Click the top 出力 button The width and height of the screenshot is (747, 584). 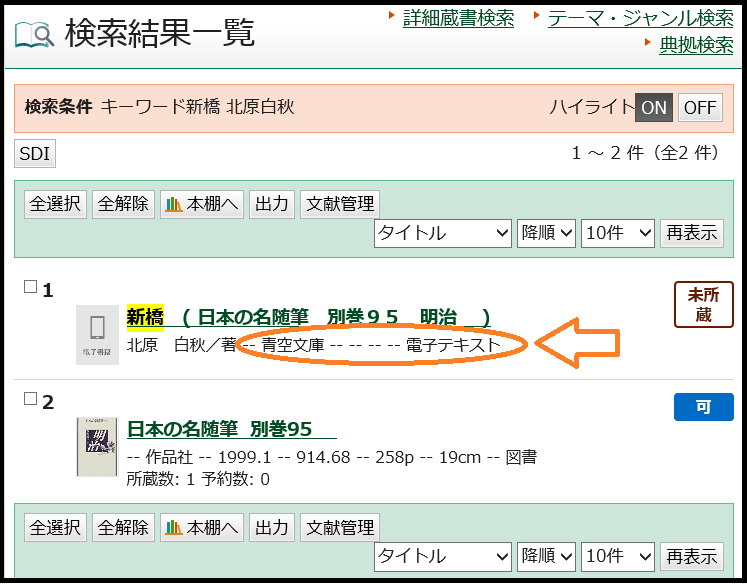[272, 204]
